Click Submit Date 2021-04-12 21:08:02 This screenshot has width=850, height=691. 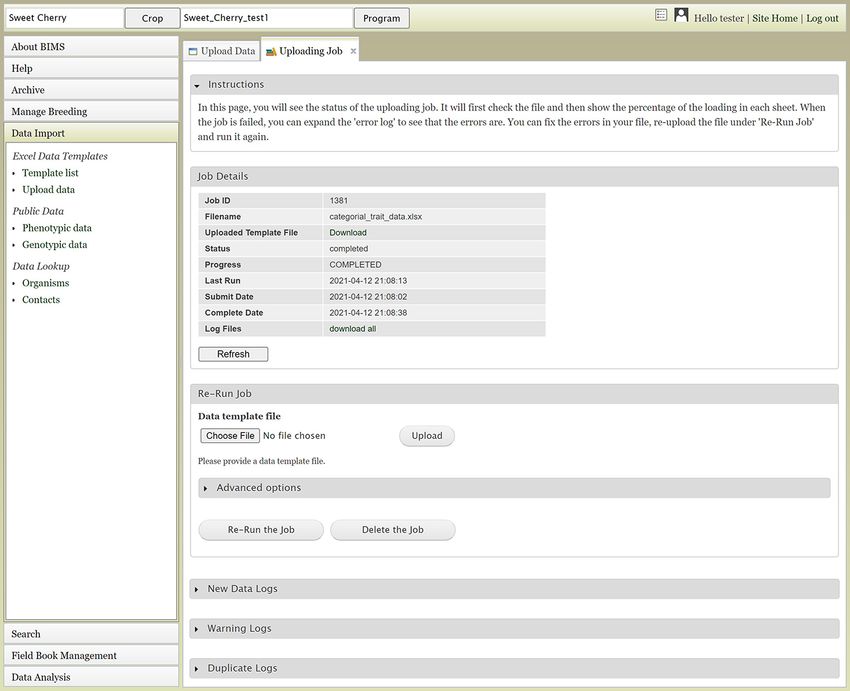368,297
